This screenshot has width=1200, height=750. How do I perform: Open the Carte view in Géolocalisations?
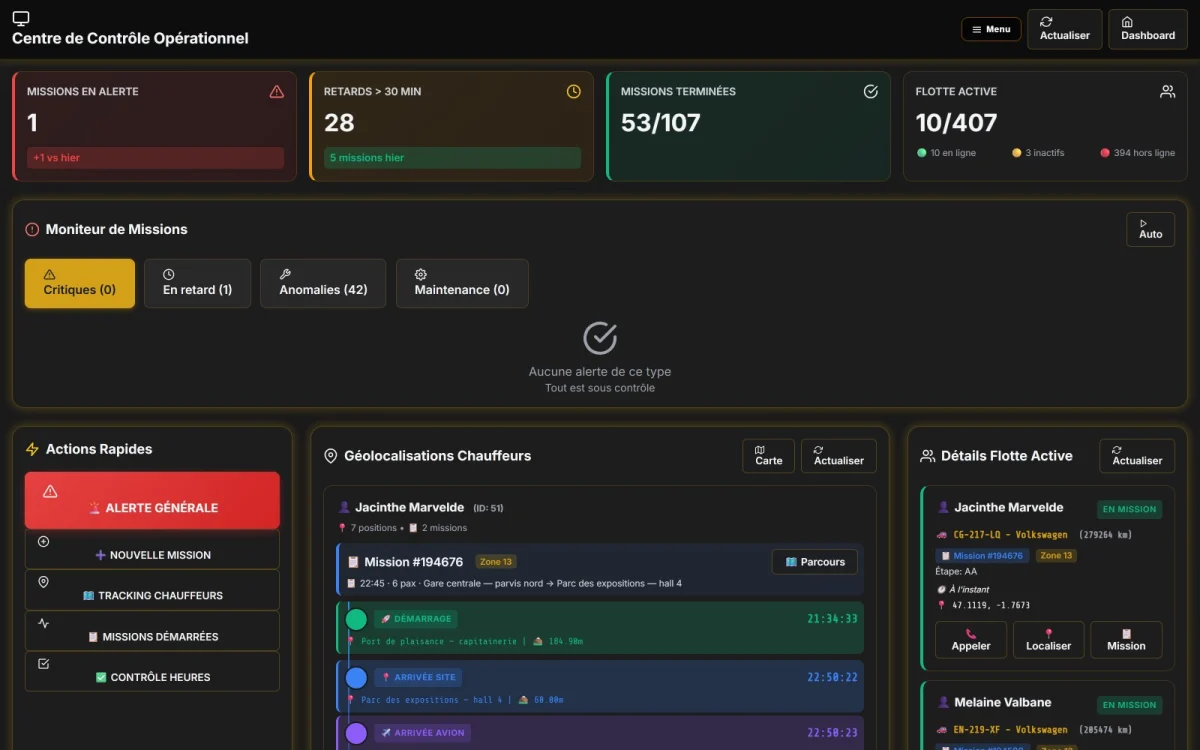pyautogui.click(x=768, y=456)
